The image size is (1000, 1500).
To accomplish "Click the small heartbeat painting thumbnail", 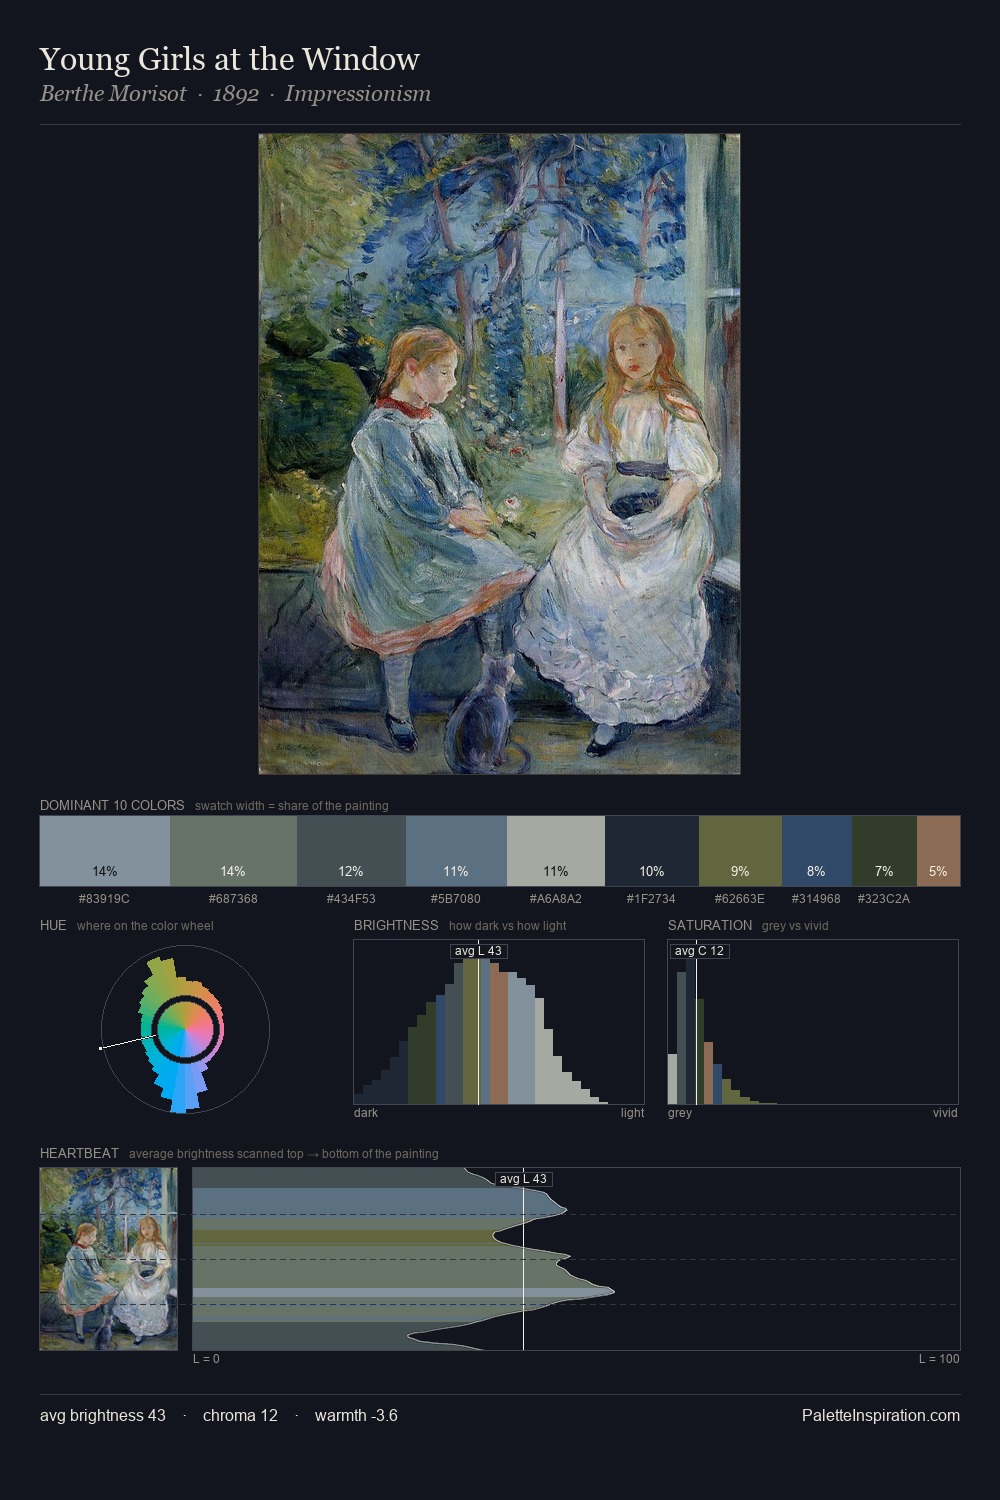I will [108, 1259].
